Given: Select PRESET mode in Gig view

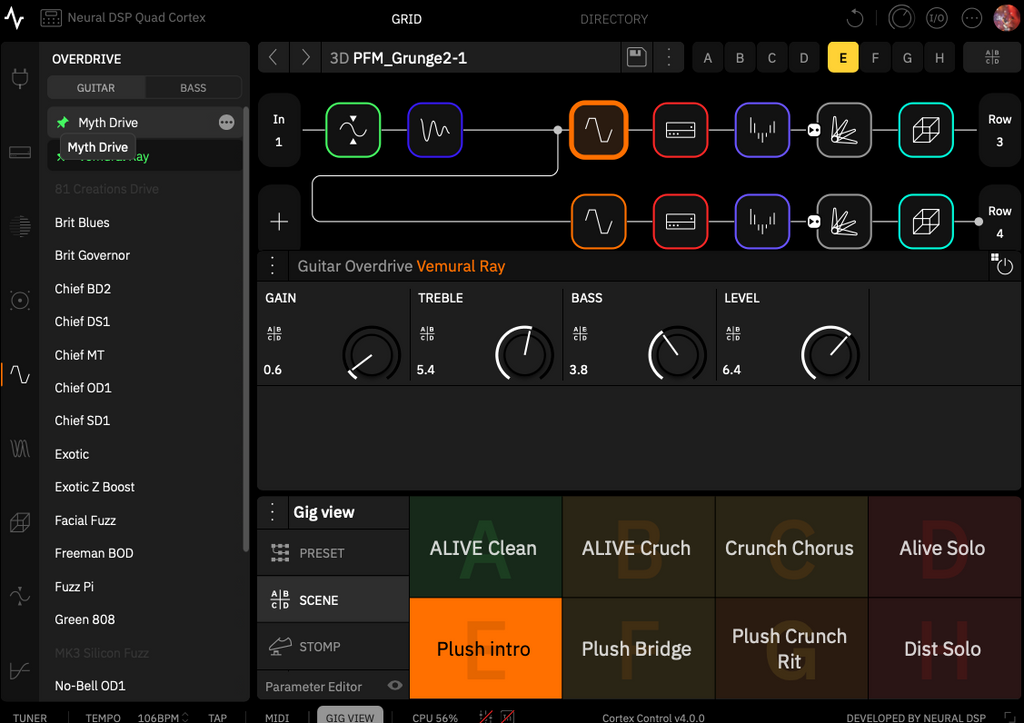Looking at the screenshot, I should 333,553.
